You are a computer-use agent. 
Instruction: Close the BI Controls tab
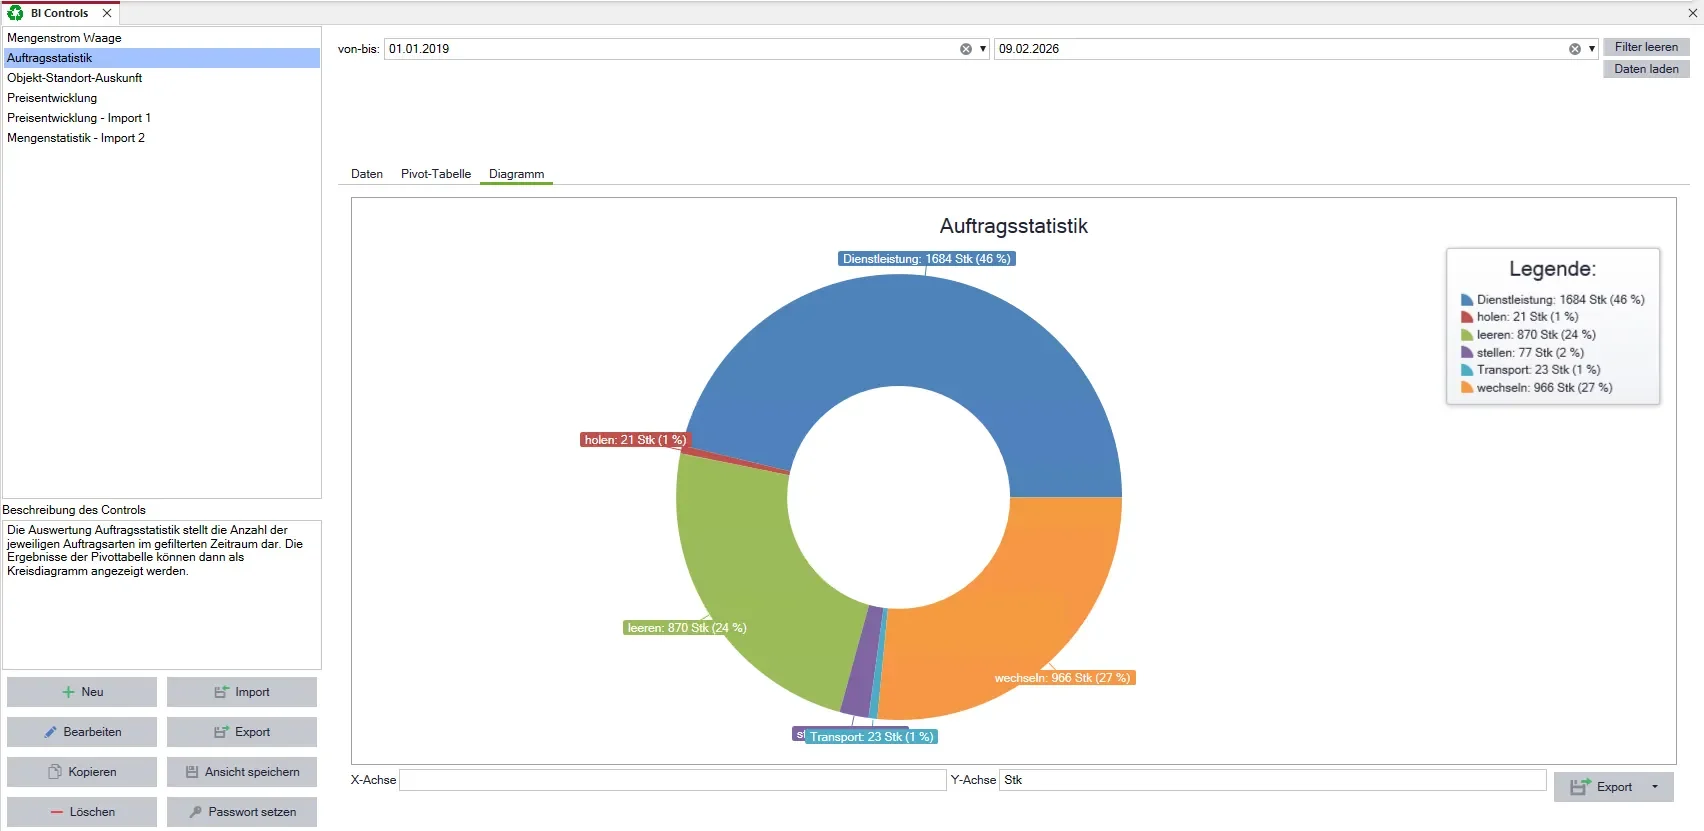107,13
